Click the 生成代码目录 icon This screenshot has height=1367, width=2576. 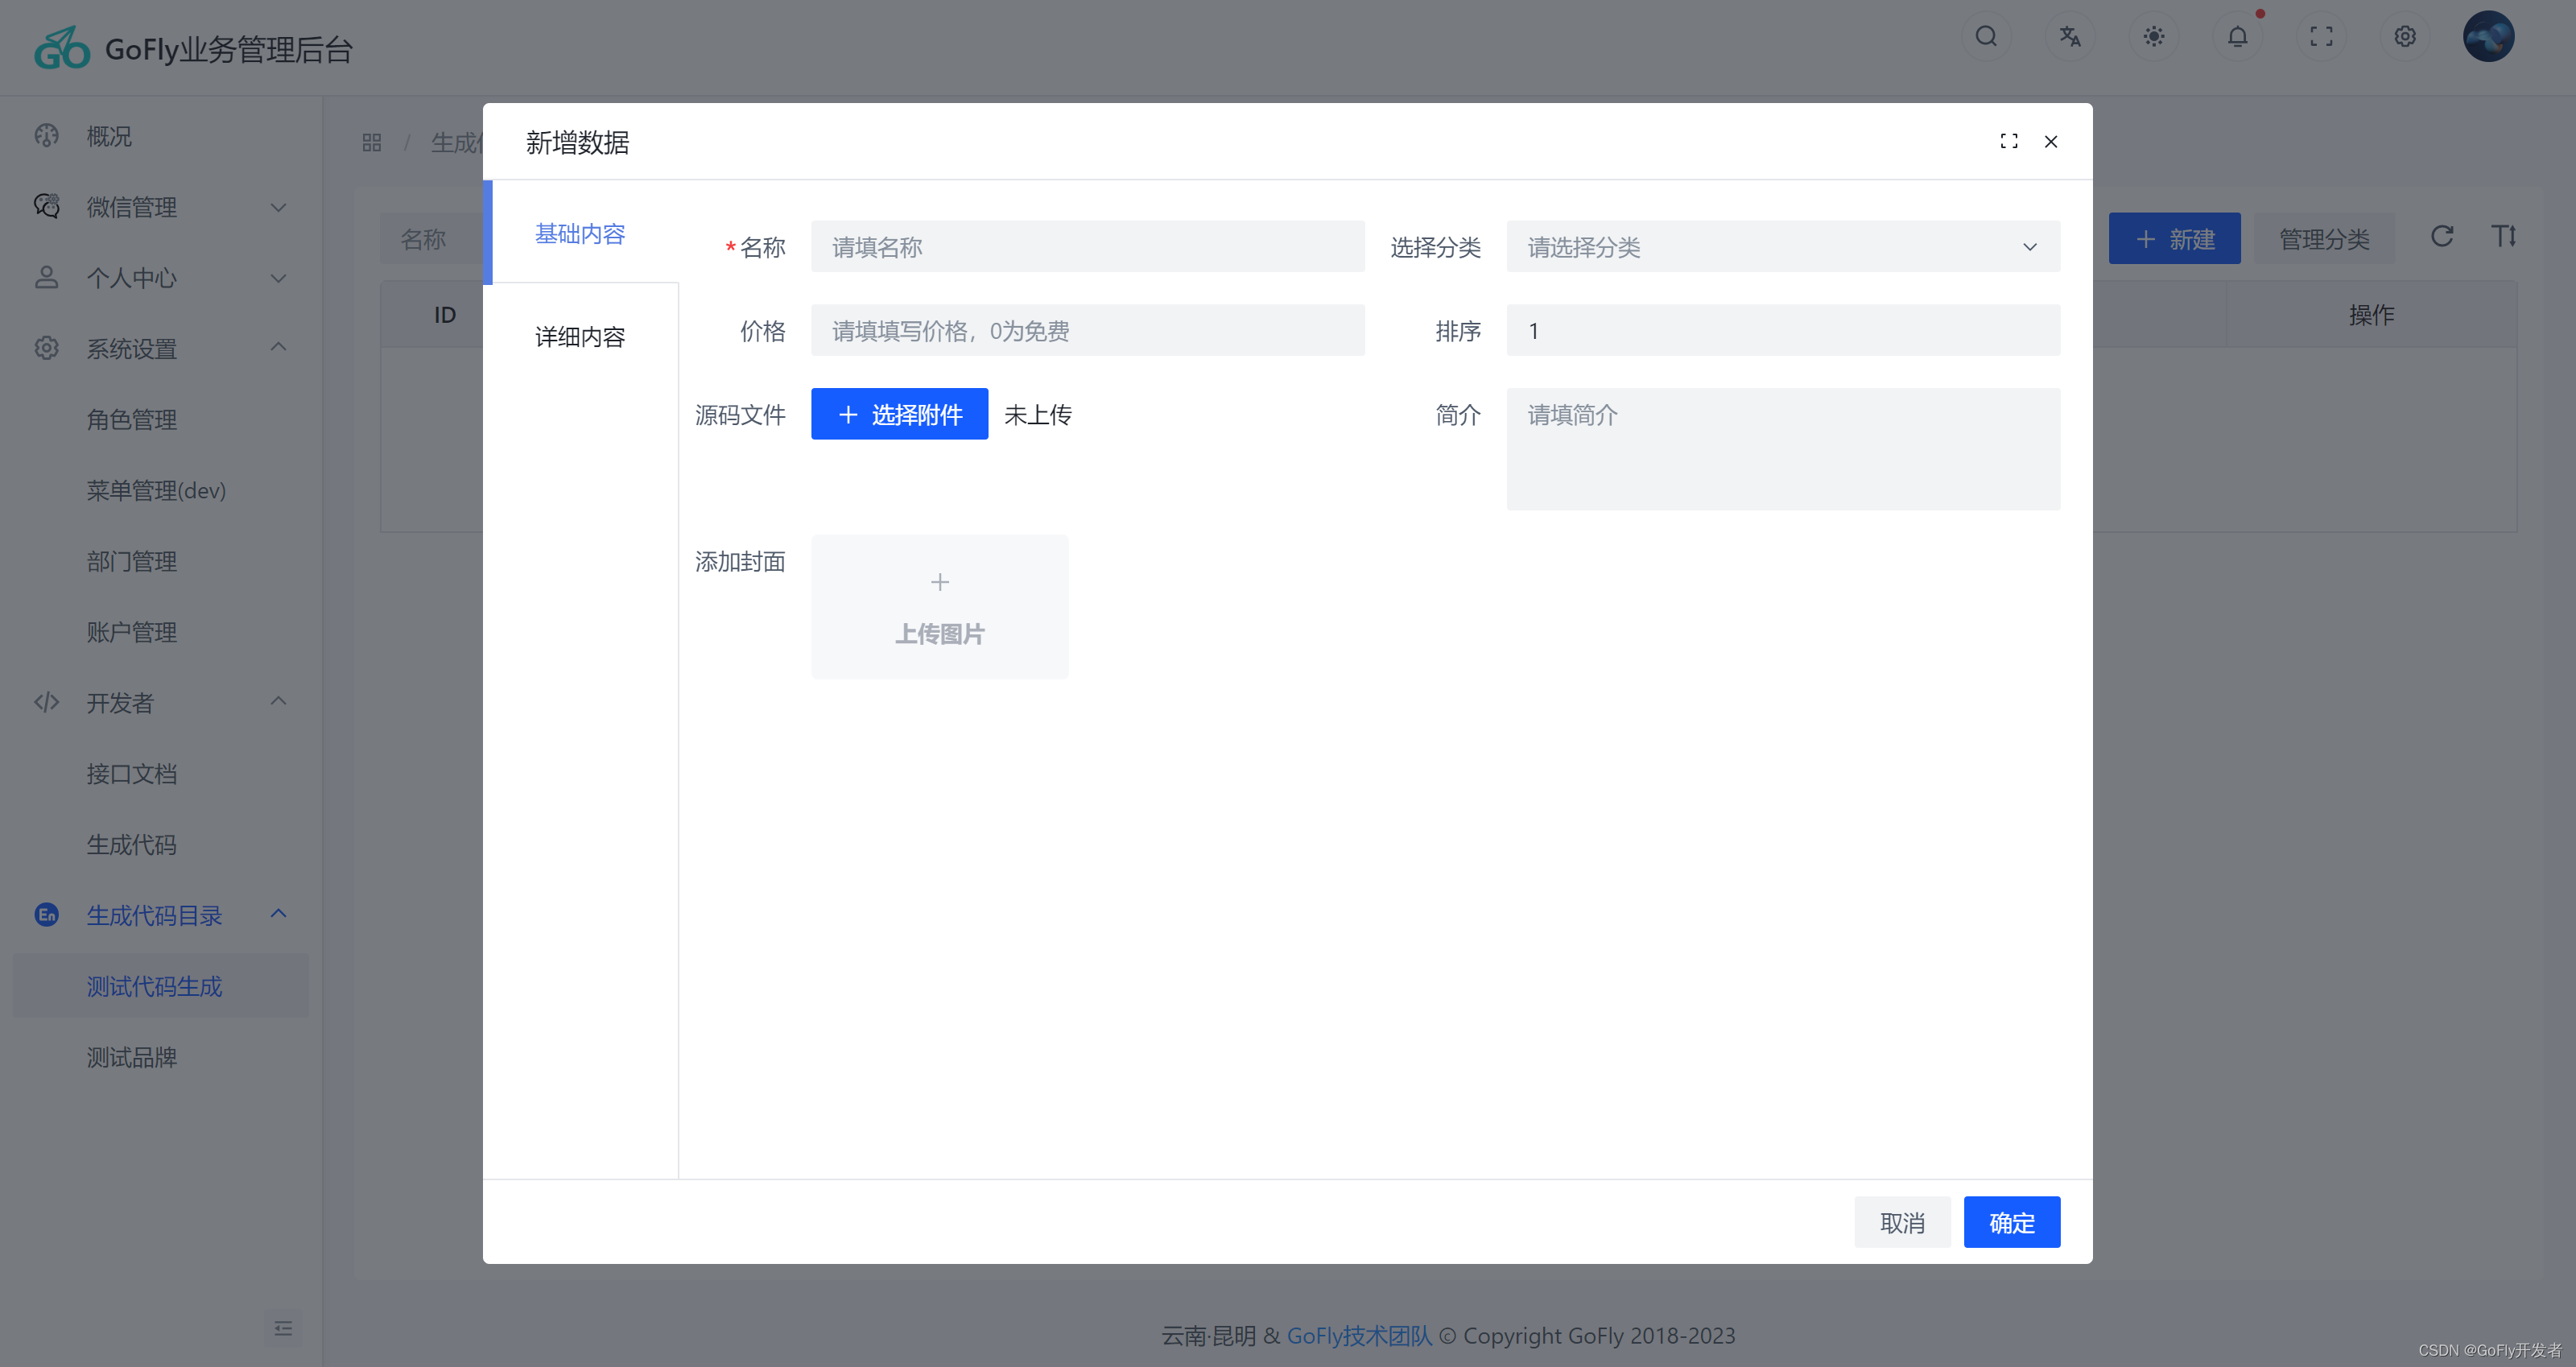coord(47,915)
